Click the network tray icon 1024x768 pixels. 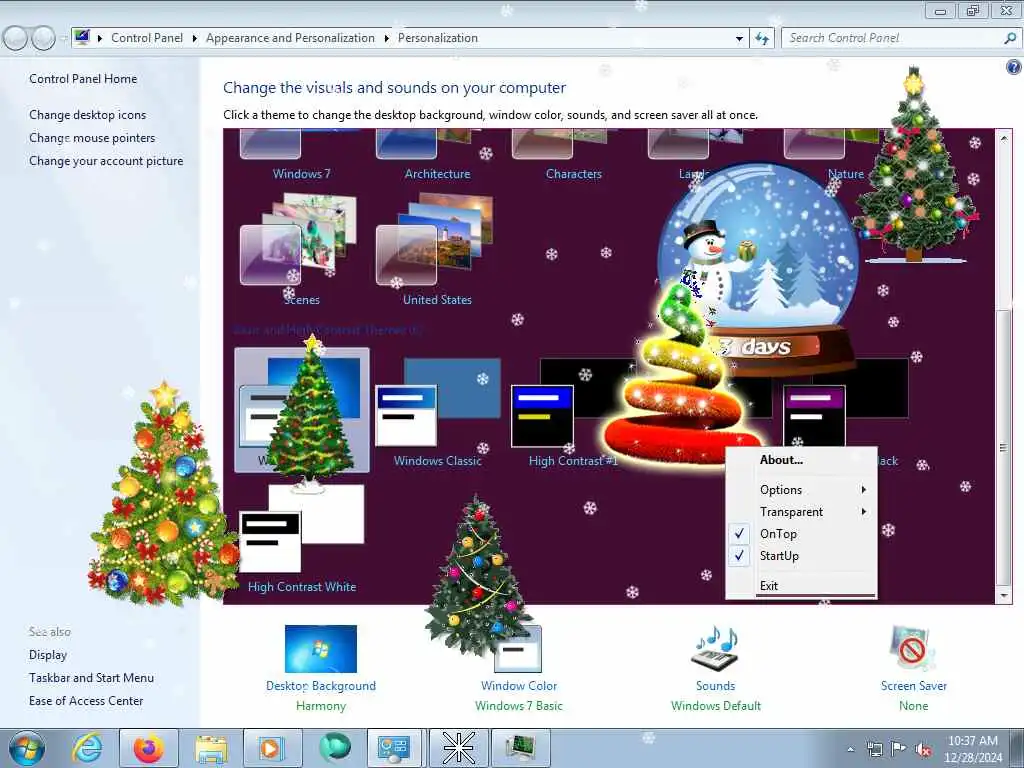(x=874, y=749)
